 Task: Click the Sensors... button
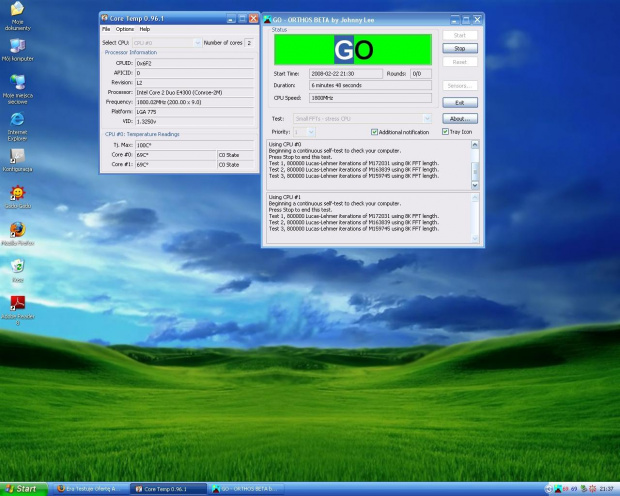460,86
